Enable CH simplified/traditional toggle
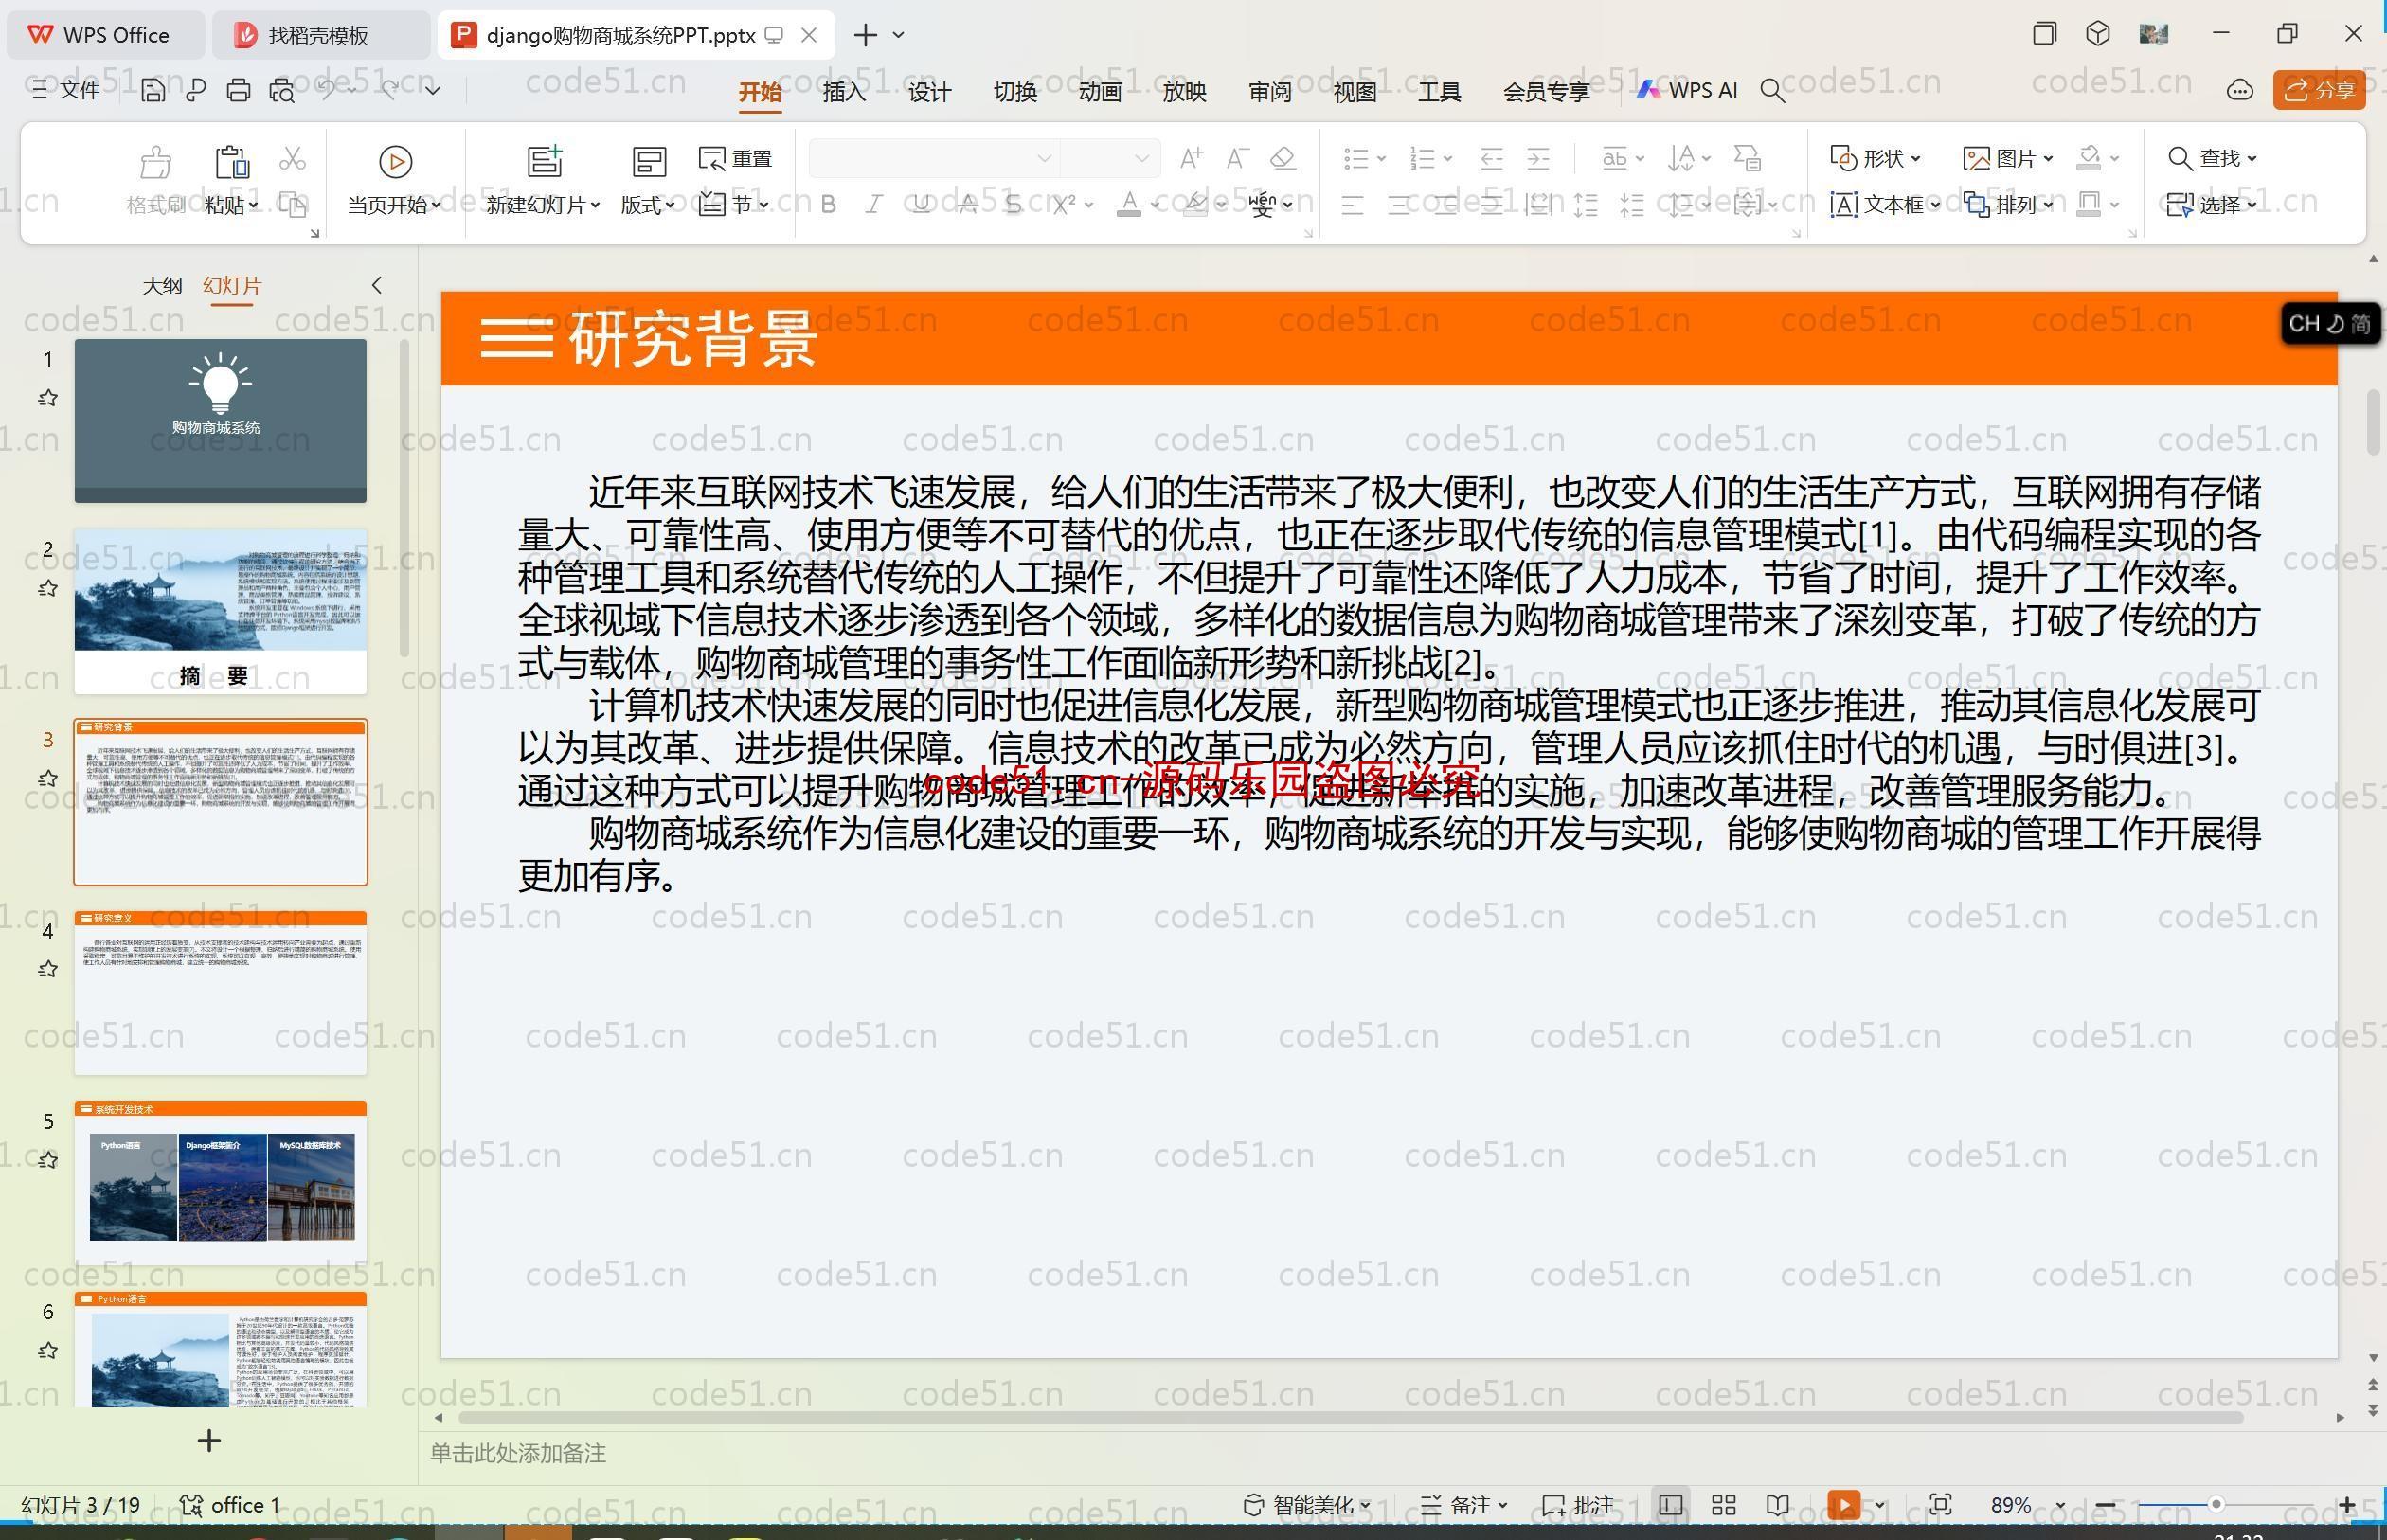The image size is (2387, 1540). click(2362, 322)
